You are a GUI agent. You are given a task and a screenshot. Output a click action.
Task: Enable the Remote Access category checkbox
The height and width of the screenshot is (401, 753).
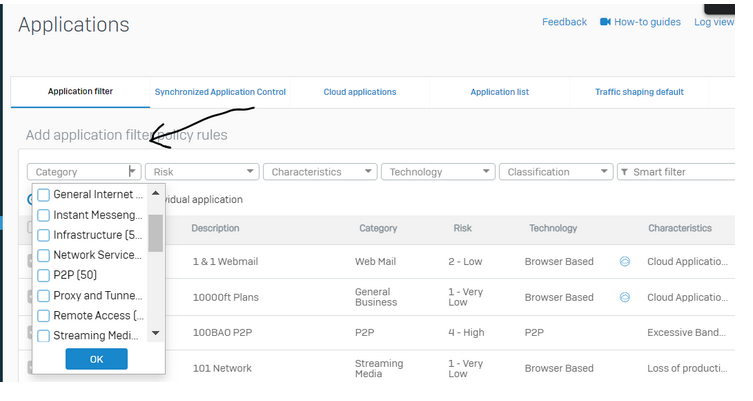pyautogui.click(x=44, y=316)
